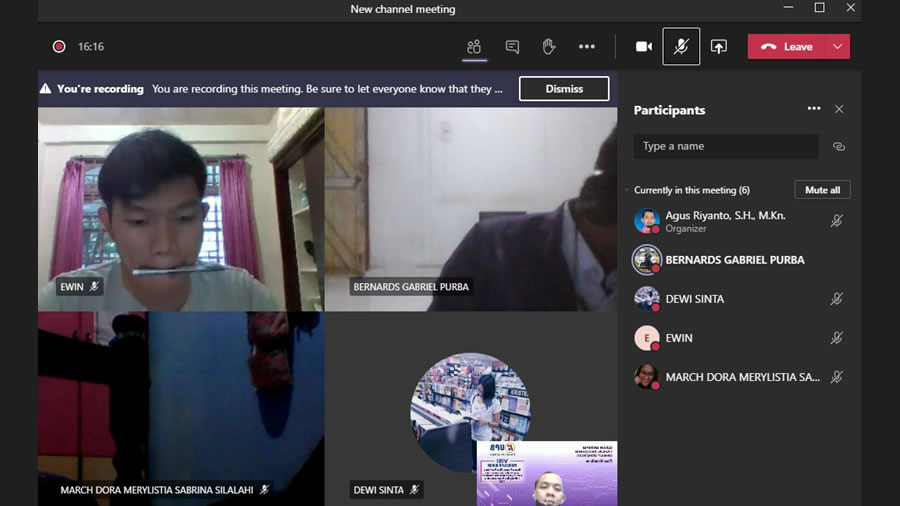
Task: Open the meeting chat icon
Action: coord(512,47)
